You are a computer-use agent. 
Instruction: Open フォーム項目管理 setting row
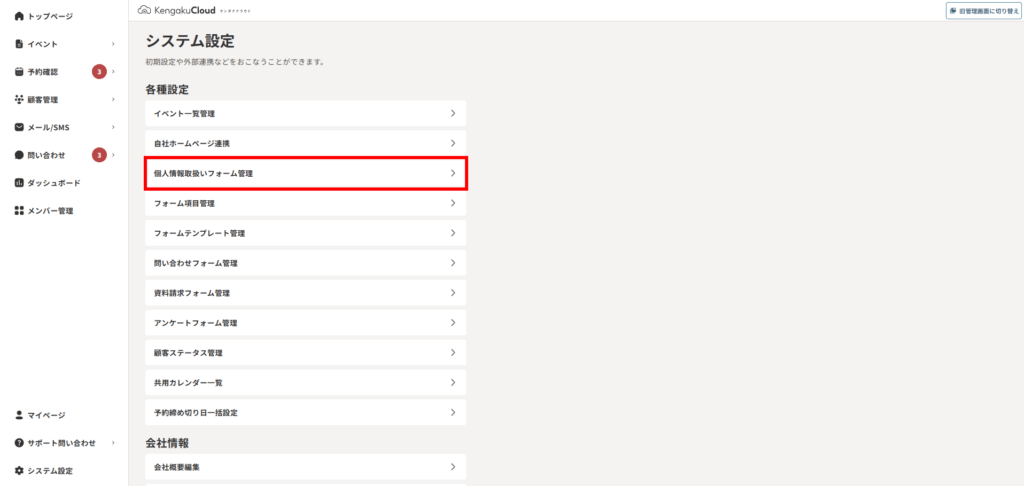point(306,203)
